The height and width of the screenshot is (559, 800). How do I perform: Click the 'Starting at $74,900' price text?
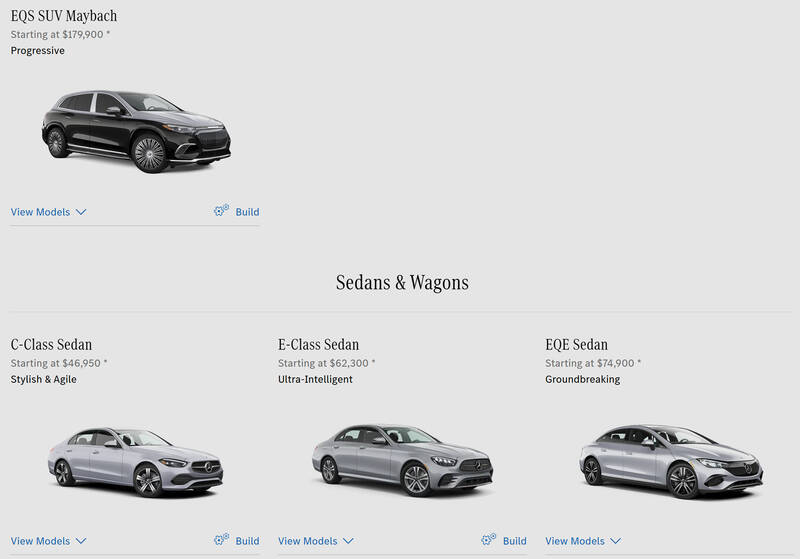tap(593, 363)
